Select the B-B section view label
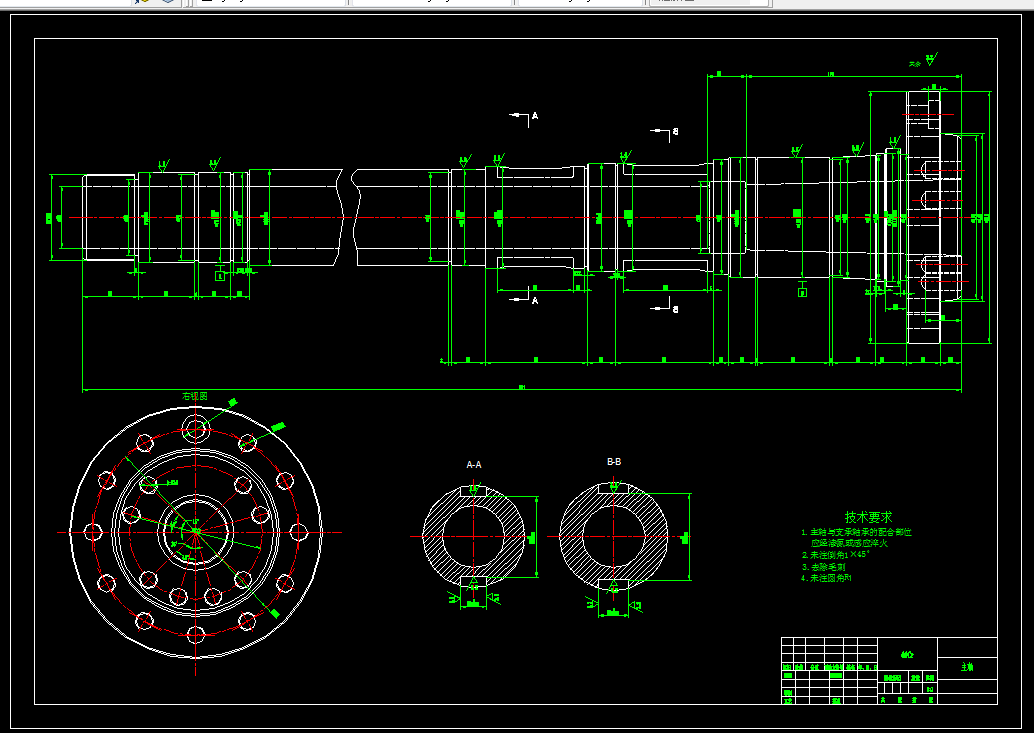The height and width of the screenshot is (733, 1034). [x=614, y=462]
